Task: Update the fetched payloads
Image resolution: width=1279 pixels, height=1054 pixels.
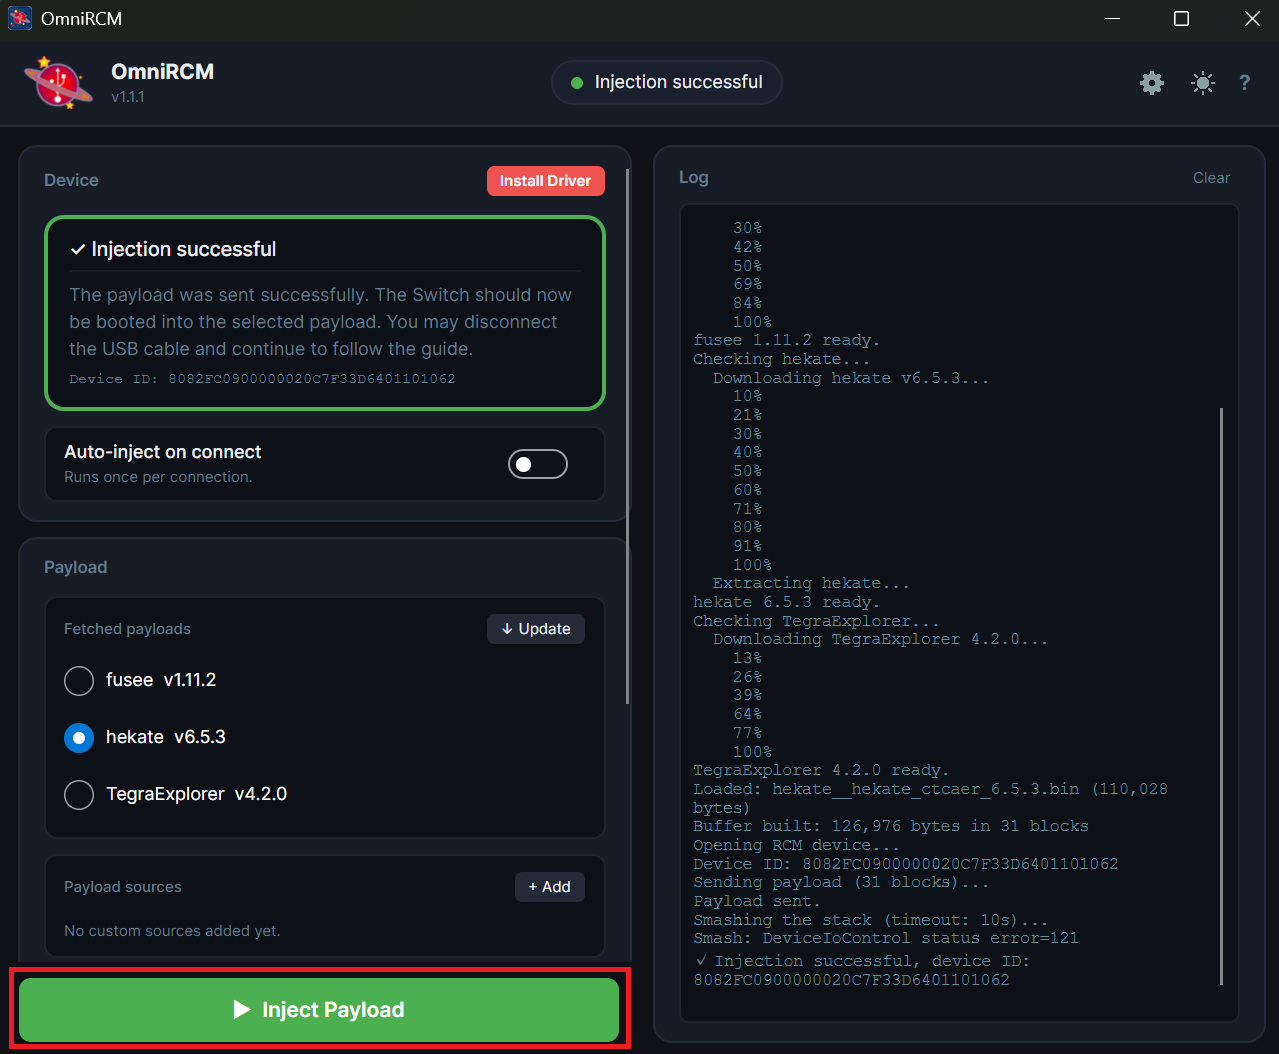Action: pos(536,629)
